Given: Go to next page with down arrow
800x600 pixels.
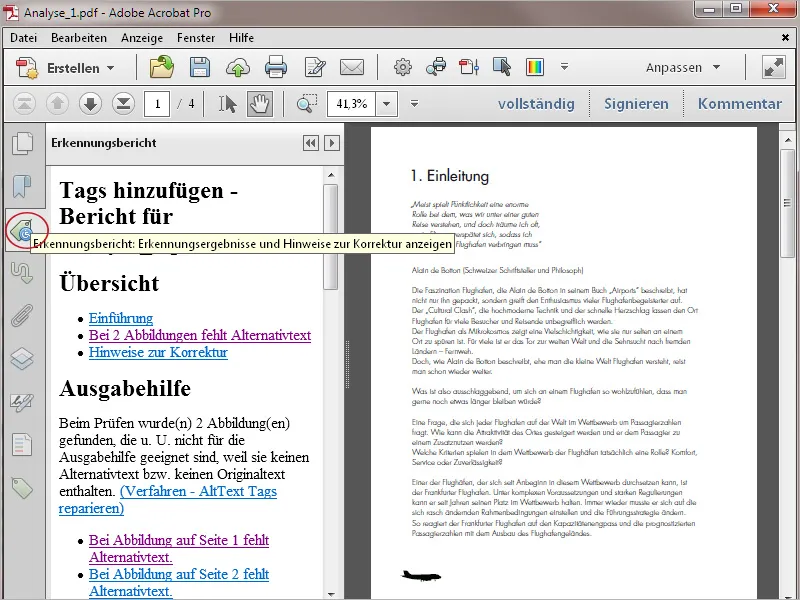Looking at the screenshot, I should click(x=90, y=104).
